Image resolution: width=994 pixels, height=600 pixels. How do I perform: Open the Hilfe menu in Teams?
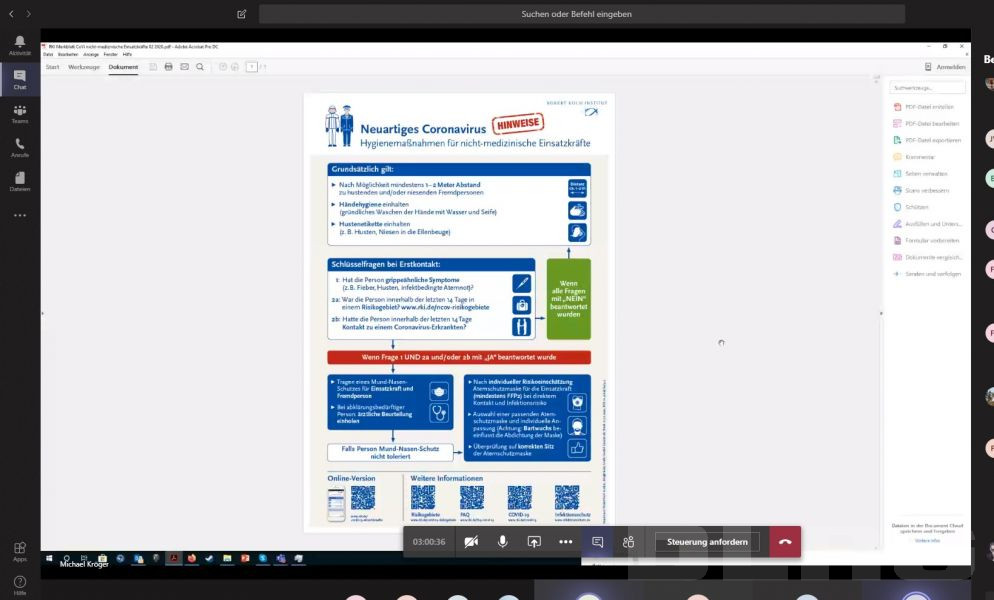coord(20,584)
